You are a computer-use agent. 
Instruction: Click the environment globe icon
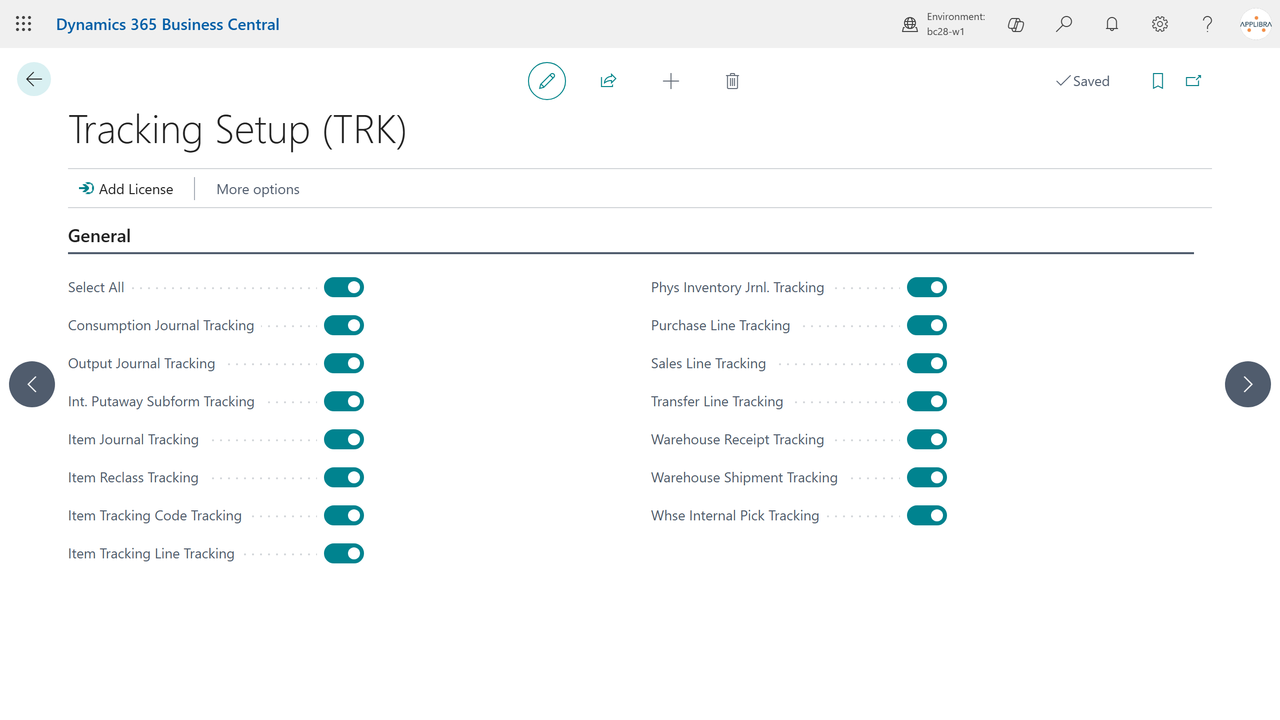(910, 25)
